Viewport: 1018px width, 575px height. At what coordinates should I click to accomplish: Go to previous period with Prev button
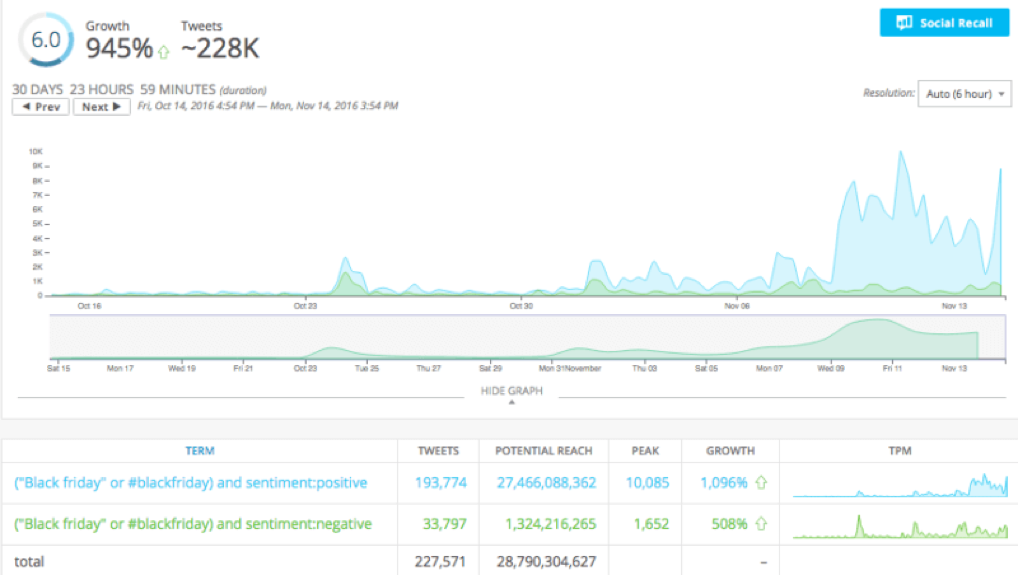click(x=40, y=107)
